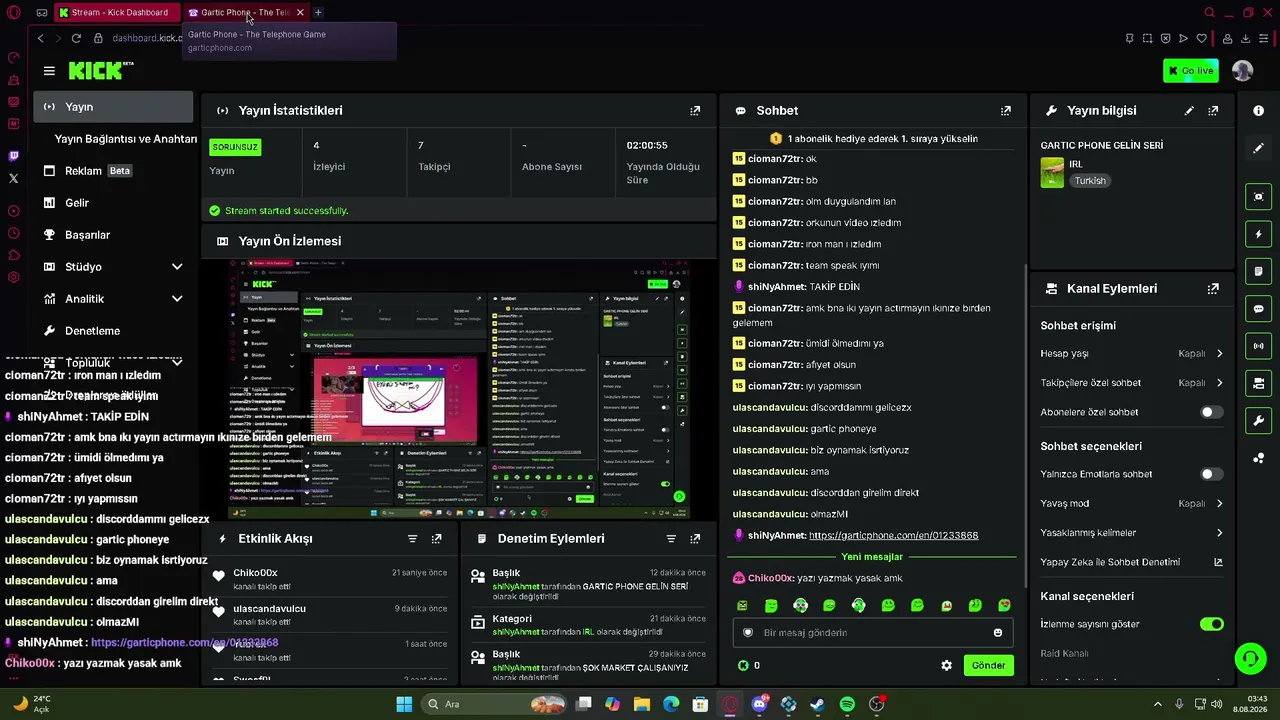Click the Gönder send button
The height and width of the screenshot is (720, 1280).
(988, 665)
